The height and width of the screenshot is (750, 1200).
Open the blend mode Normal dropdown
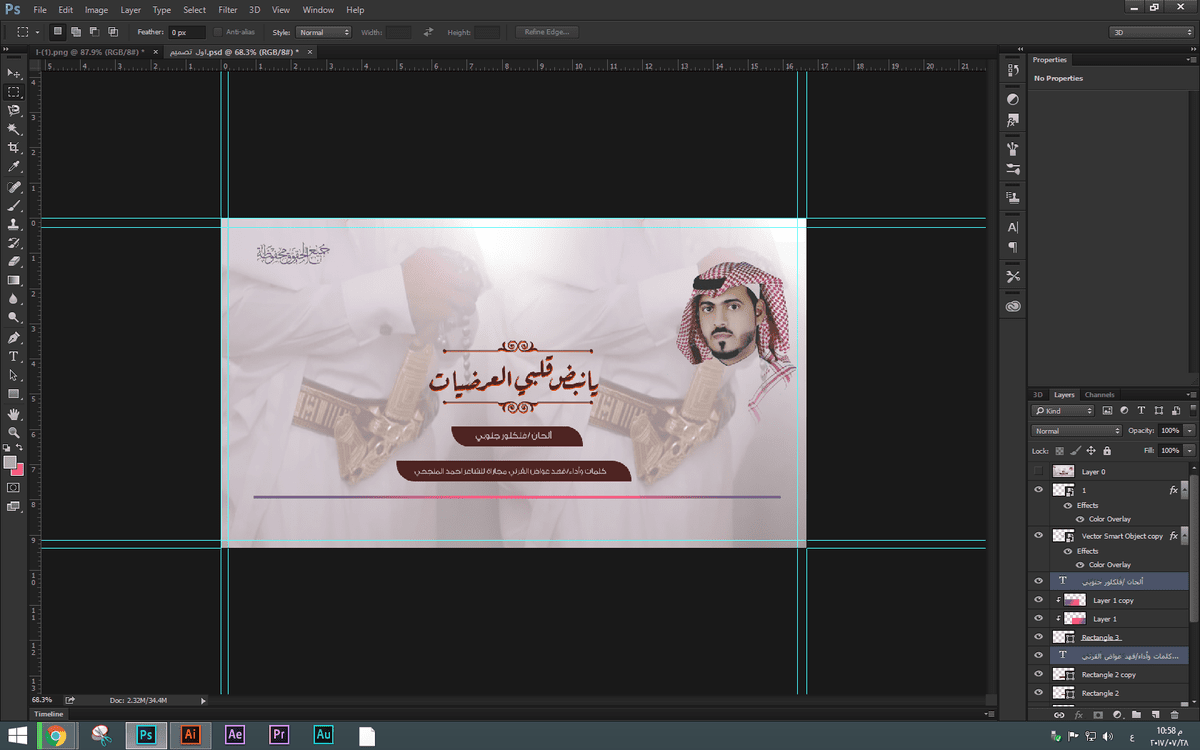(x=1076, y=431)
